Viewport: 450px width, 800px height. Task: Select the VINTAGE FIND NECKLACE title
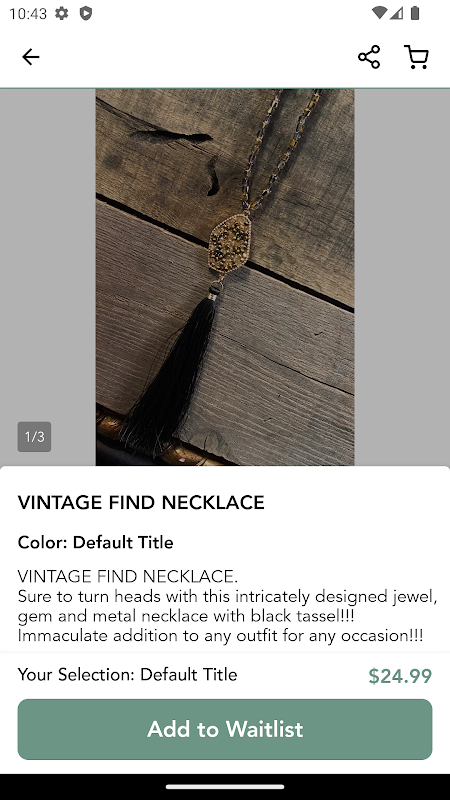pos(141,503)
